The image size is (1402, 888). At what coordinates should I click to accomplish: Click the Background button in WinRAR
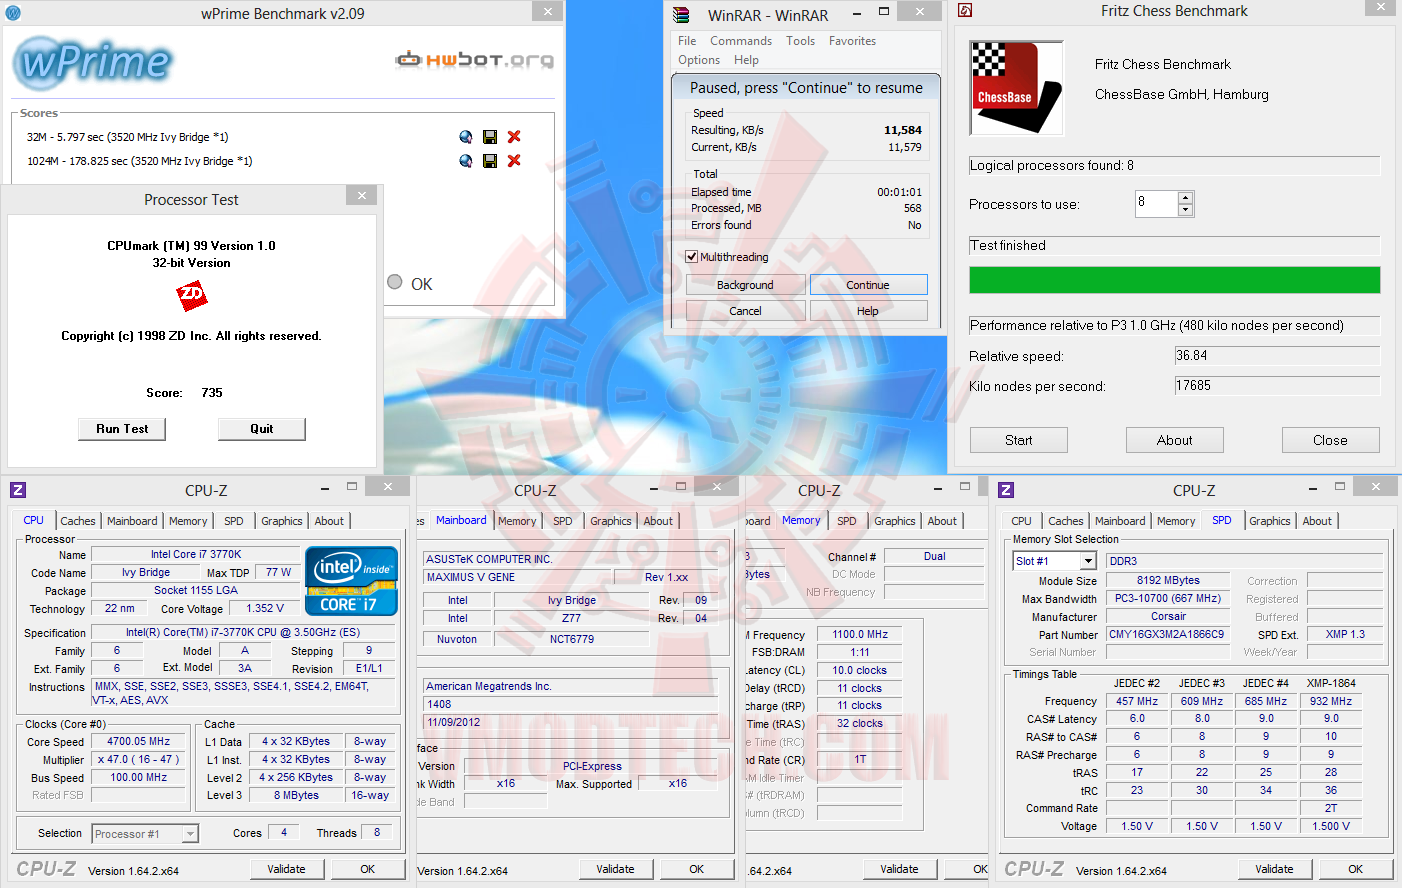(745, 285)
